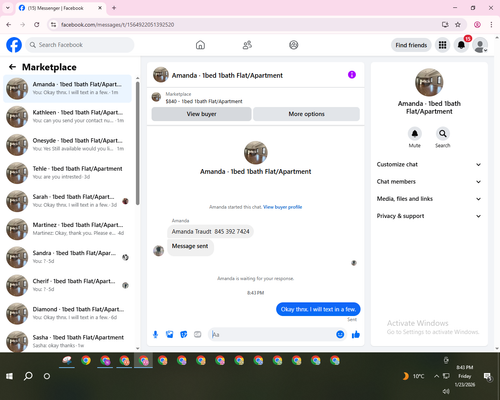Open notifications bell with 15 badge
This screenshot has width=500, height=400.
tap(461, 45)
